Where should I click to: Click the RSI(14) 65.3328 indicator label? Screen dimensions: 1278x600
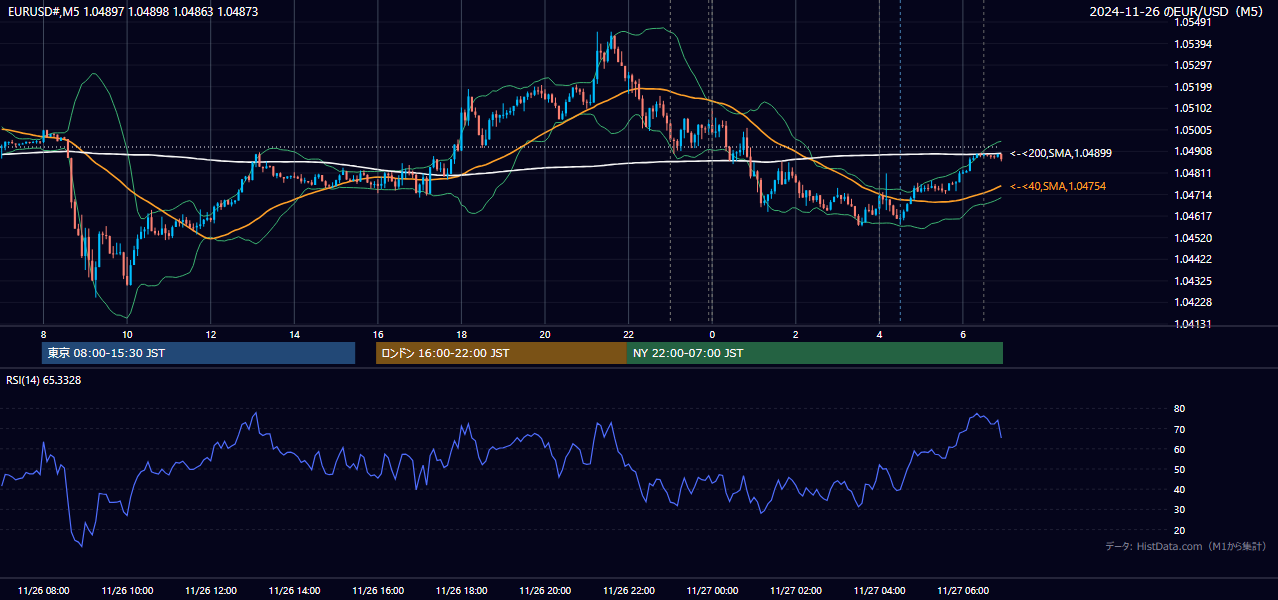pyautogui.click(x=44, y=380)
